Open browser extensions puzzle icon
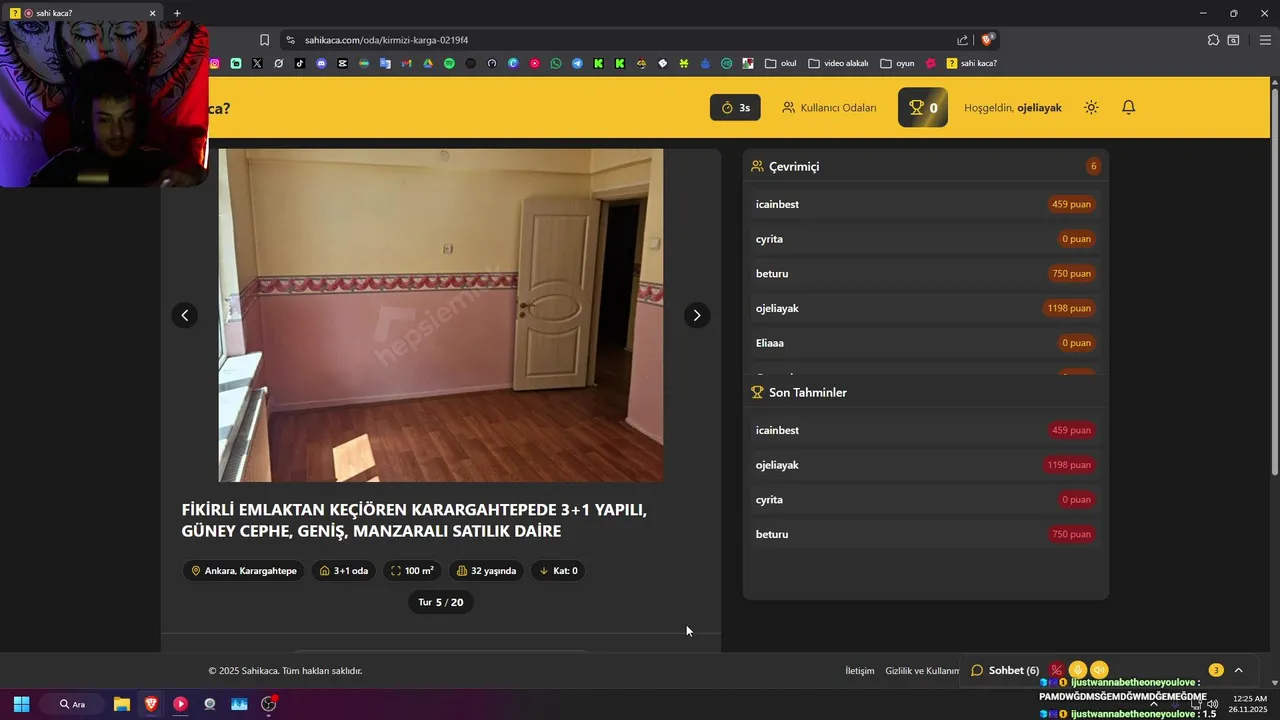 1213,40
